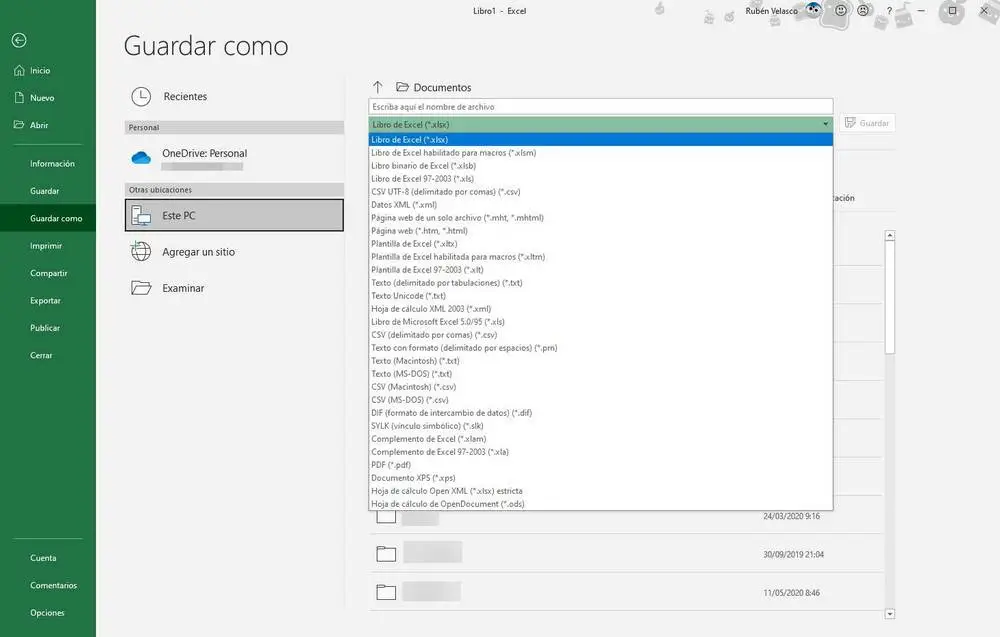Select Documento XPS (*.xps)

(x=601, y=478)
